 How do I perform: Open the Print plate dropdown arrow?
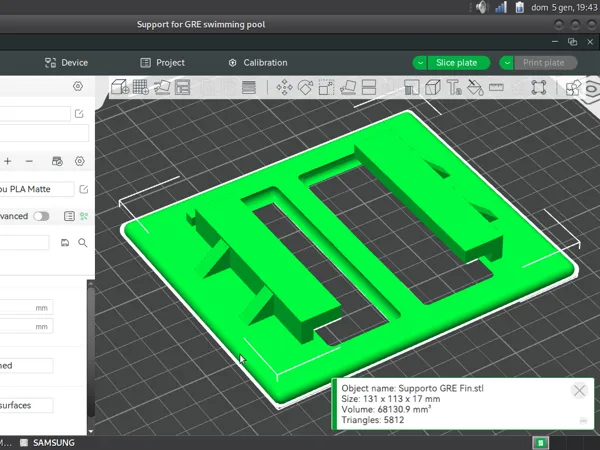click(506, 63)
